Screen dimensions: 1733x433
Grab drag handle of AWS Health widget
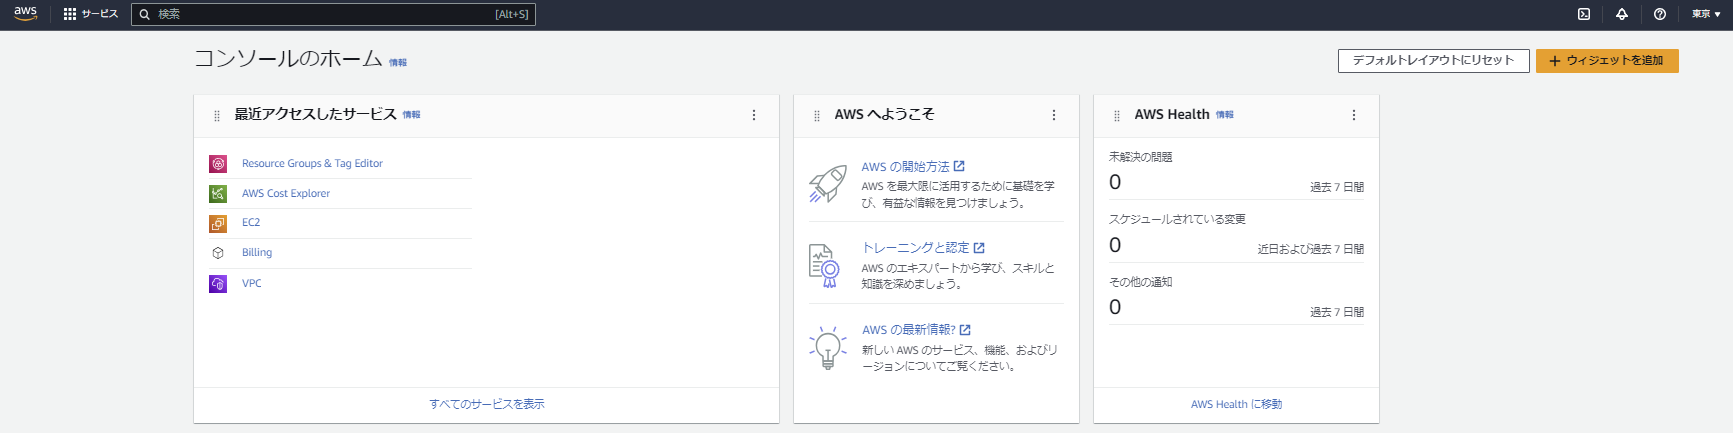[1117, 116]
